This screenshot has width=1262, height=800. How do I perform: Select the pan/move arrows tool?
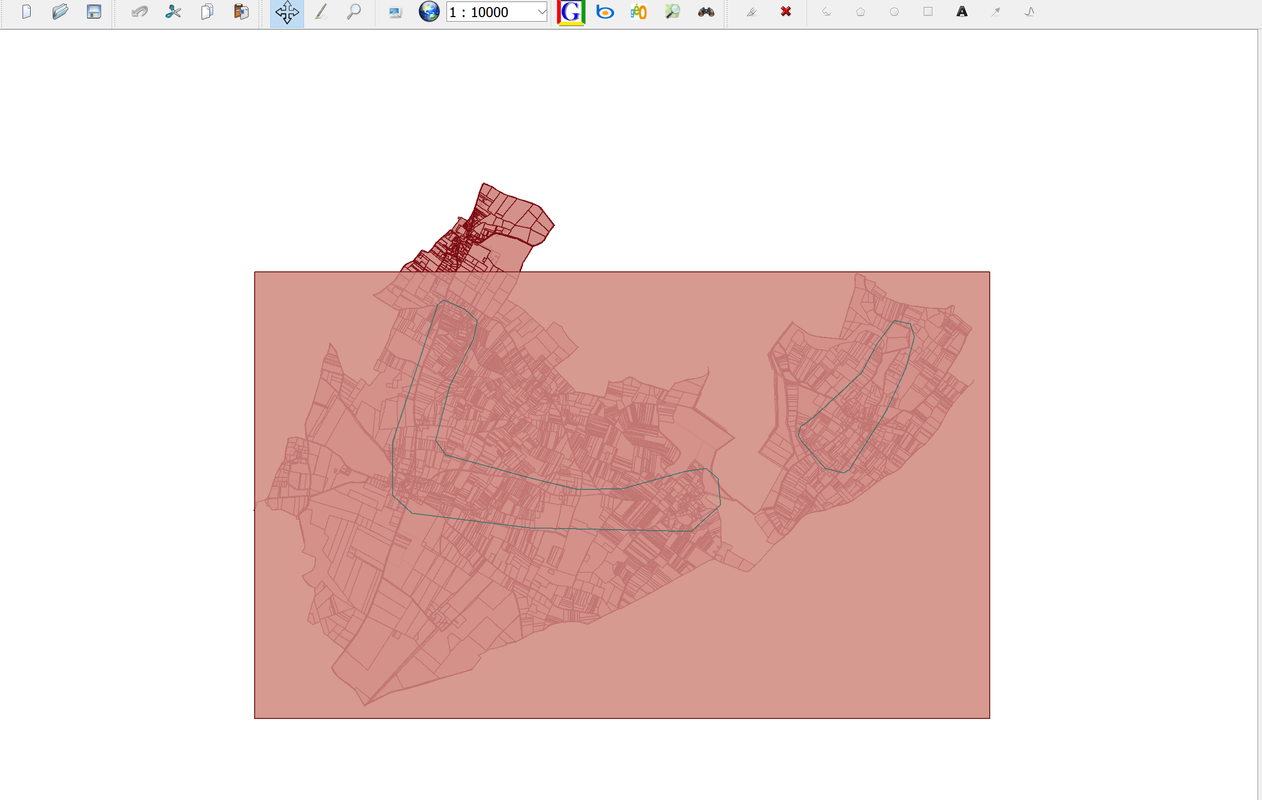[287, 13]
